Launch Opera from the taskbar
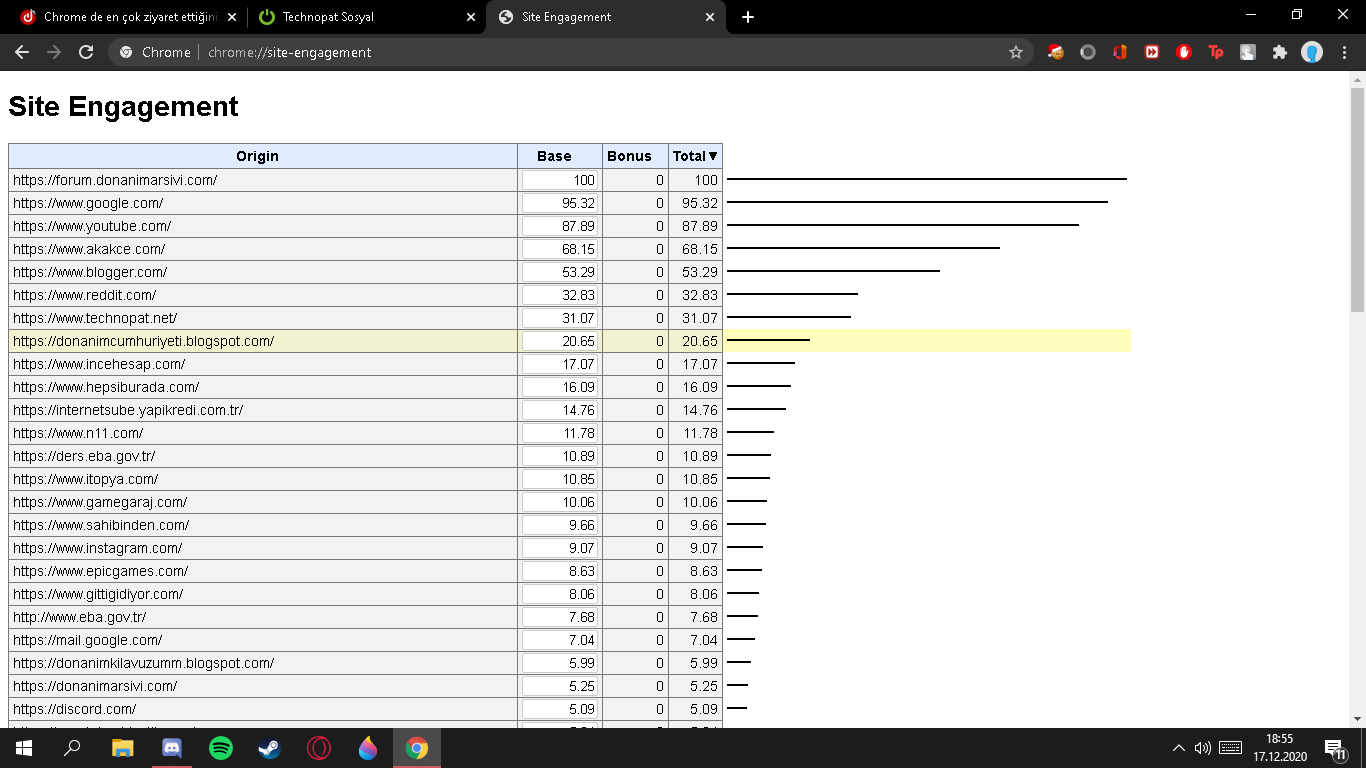Image resolution: width=1366 pixels, height=768 pixels. click(x=319, y=748)
